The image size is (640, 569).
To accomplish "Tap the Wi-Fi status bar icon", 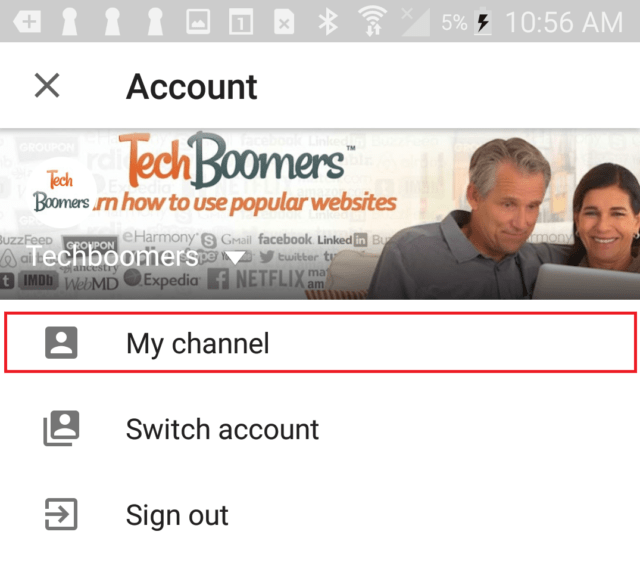I will [373, 21].
